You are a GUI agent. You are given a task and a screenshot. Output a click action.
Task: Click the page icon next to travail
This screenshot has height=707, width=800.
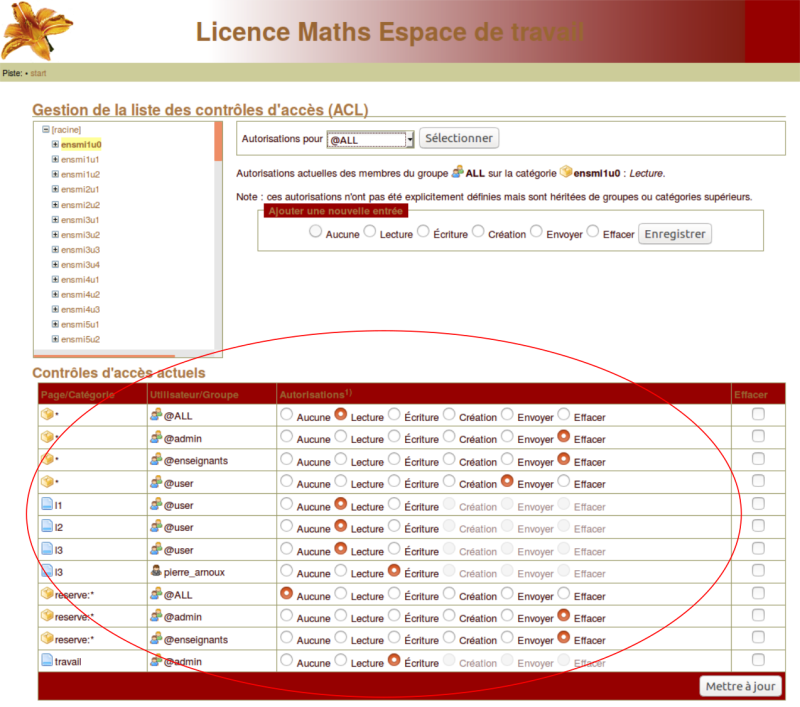pos(46,660)
